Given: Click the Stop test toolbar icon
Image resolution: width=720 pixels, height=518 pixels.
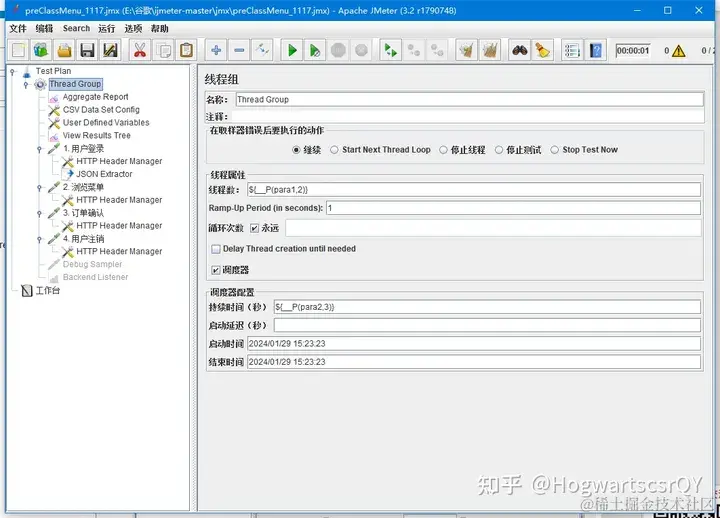Looking at the screenshot, I should point(338,50).
